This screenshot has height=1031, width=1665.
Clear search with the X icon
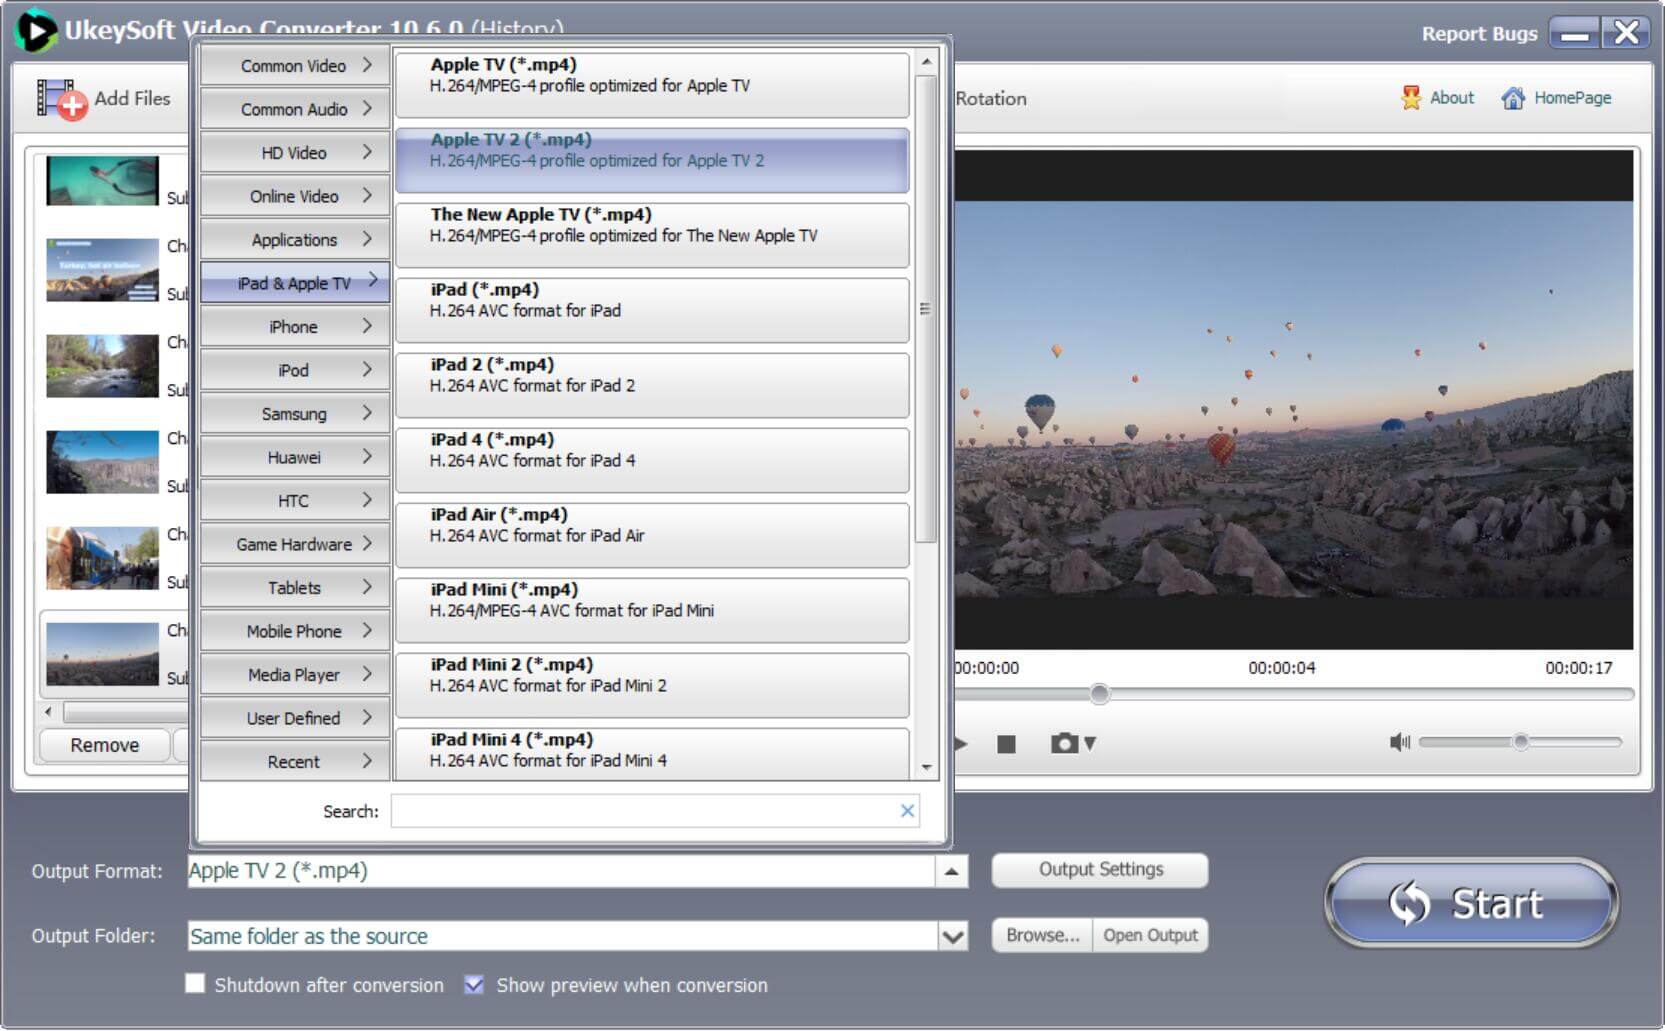point(907,811)
